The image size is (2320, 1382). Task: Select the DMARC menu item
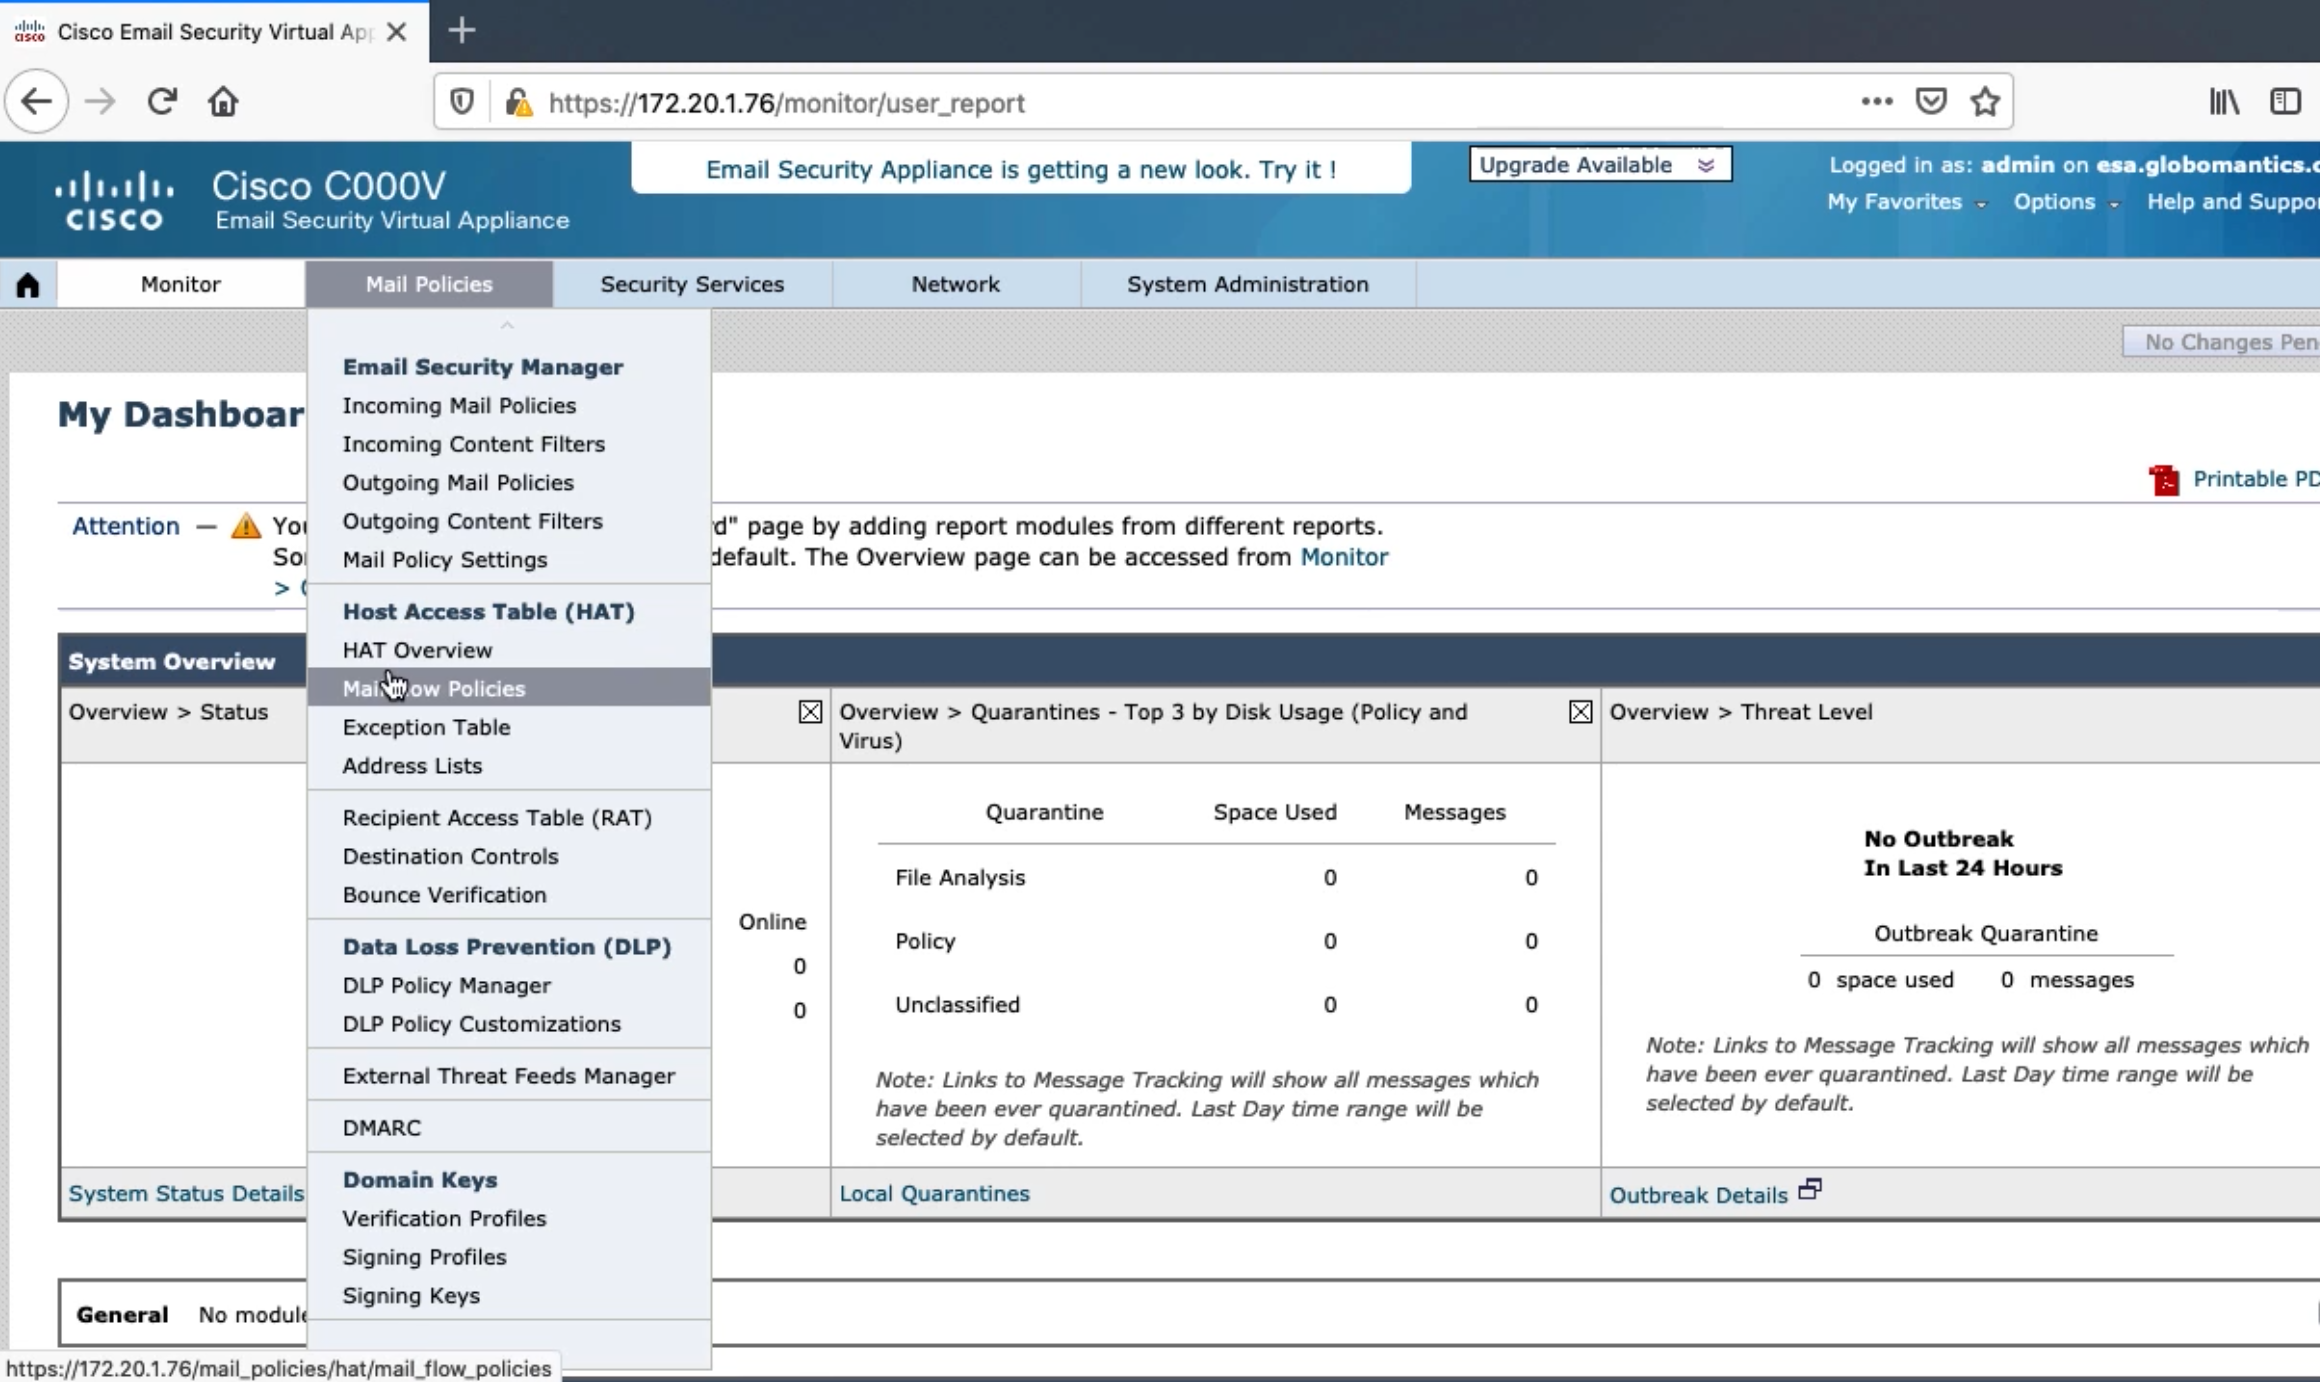381,1128
